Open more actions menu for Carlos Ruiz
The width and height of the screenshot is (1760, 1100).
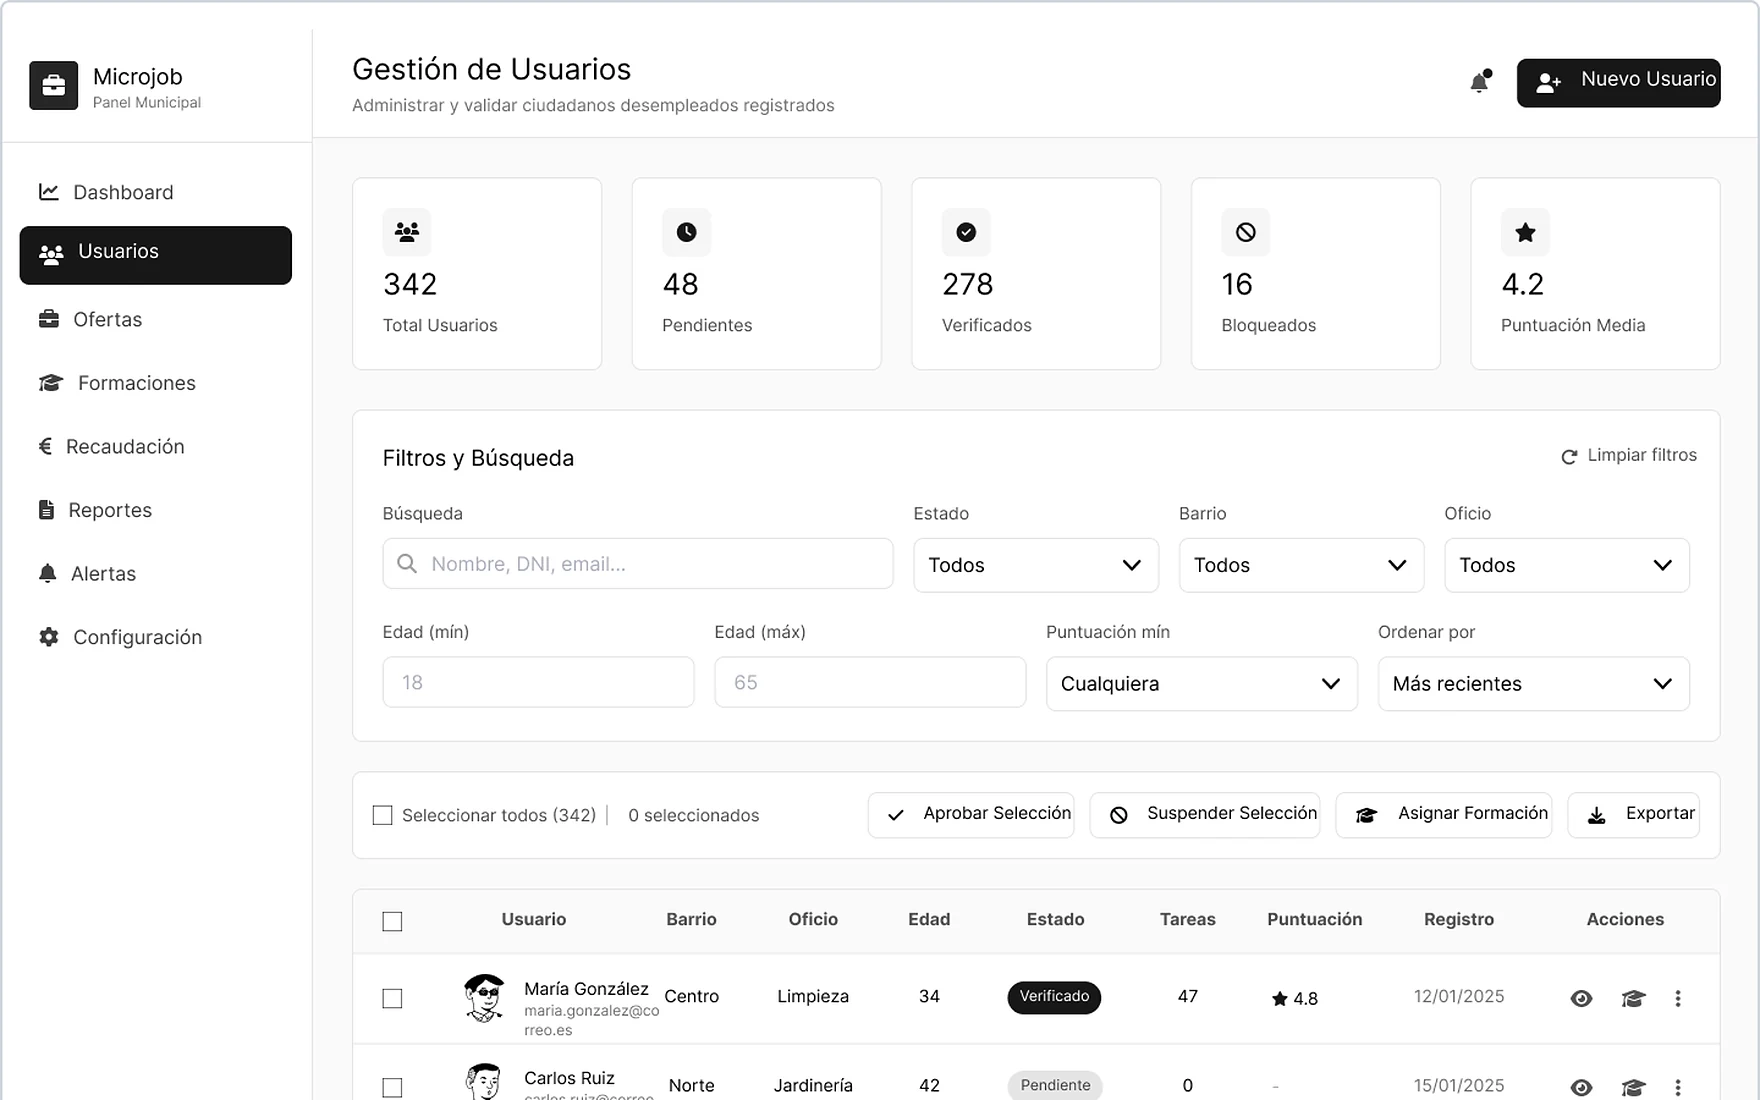[x=1678, y=1087]
